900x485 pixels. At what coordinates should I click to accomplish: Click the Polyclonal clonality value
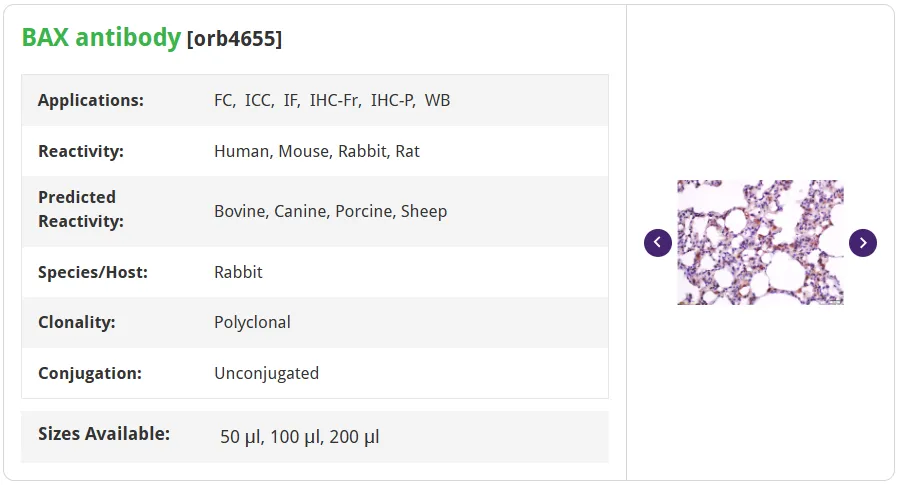click(253, 323)
